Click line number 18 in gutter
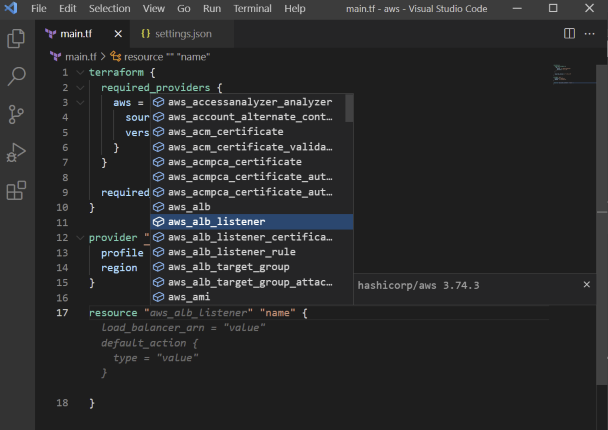Viewport: 608px width, 430px height. (x=62, y=403)
